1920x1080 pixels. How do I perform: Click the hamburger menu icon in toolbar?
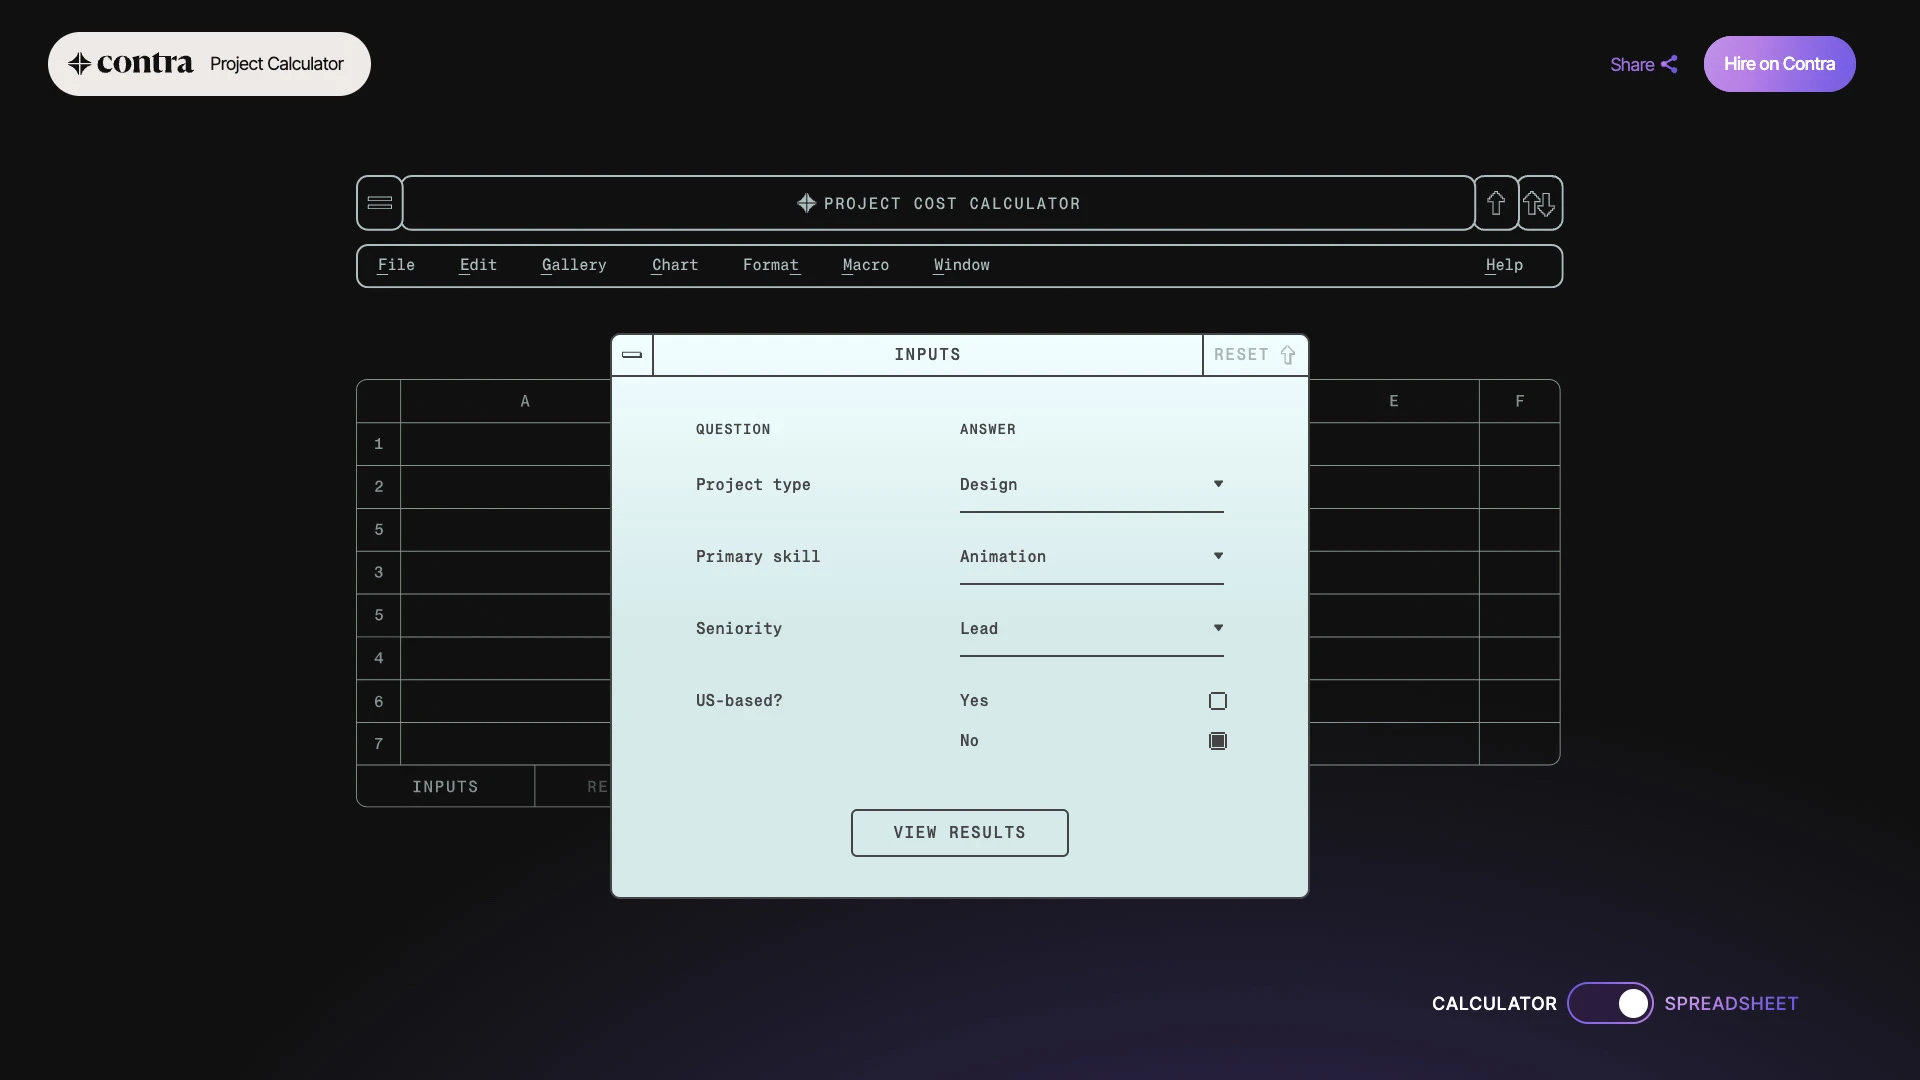pyautogui.click(x=378, y=202)
